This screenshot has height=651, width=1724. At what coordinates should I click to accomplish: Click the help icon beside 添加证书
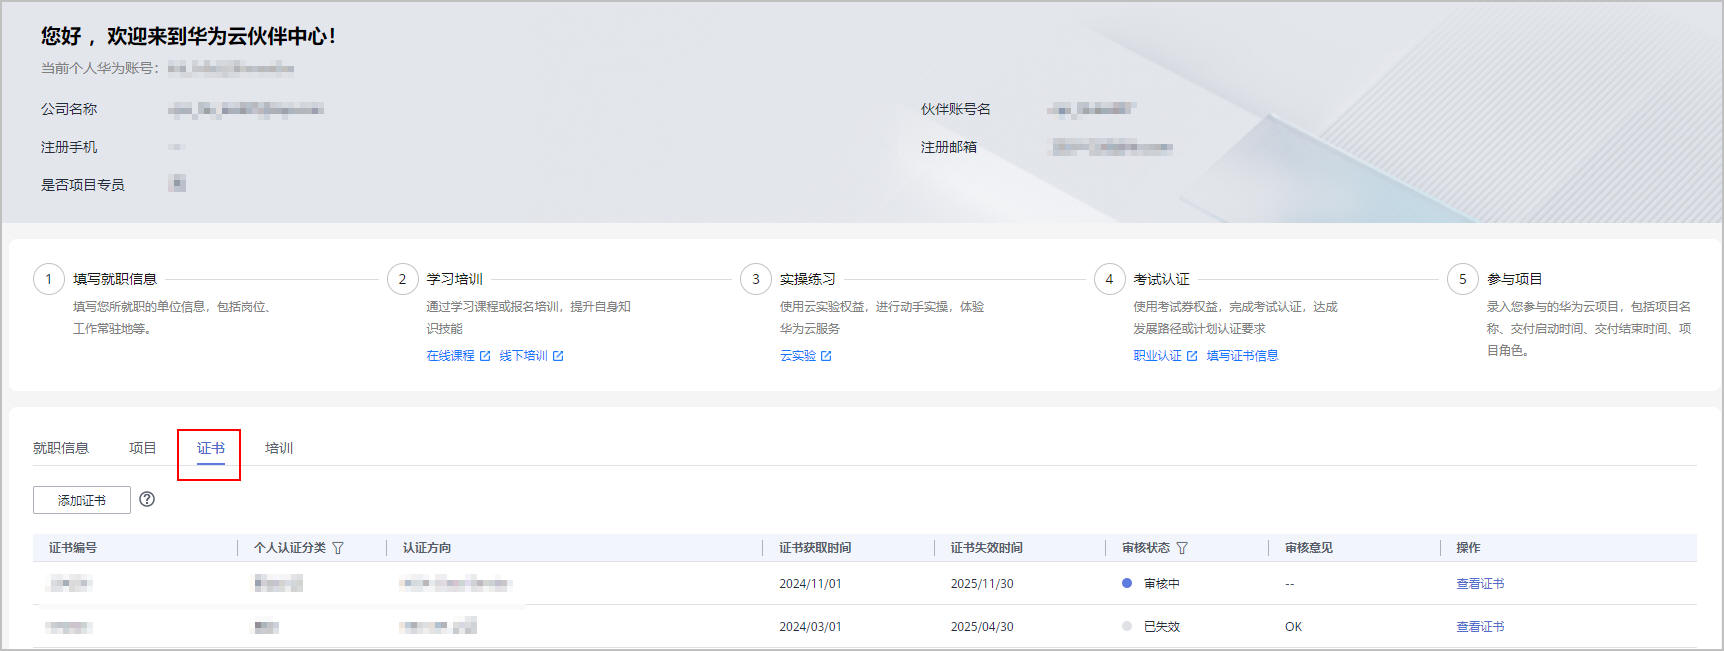click(x=147, y=499)
